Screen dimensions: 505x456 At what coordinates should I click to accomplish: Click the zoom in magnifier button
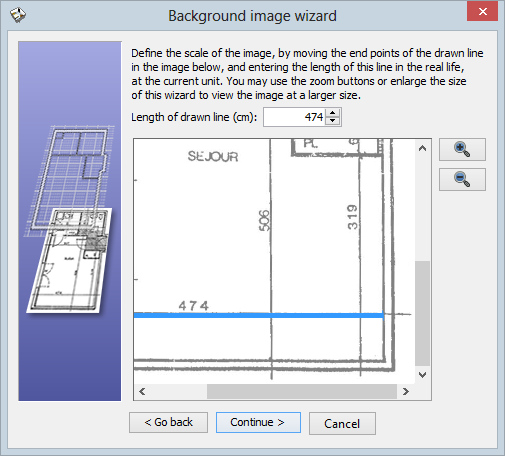(462, 149)
